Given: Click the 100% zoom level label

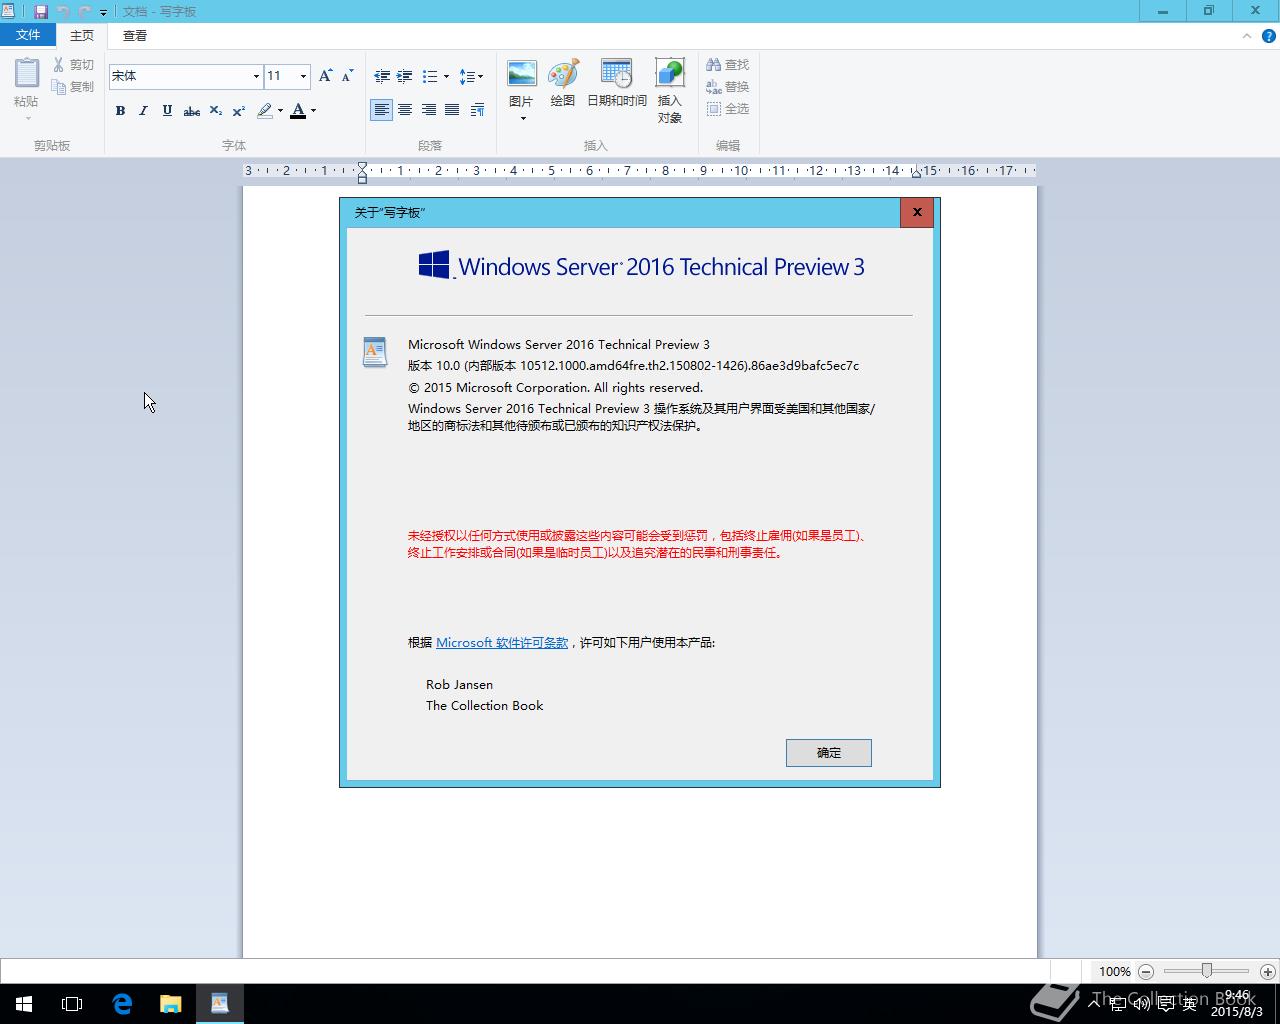Looking at the screenshot, I should click(1115, 972).
